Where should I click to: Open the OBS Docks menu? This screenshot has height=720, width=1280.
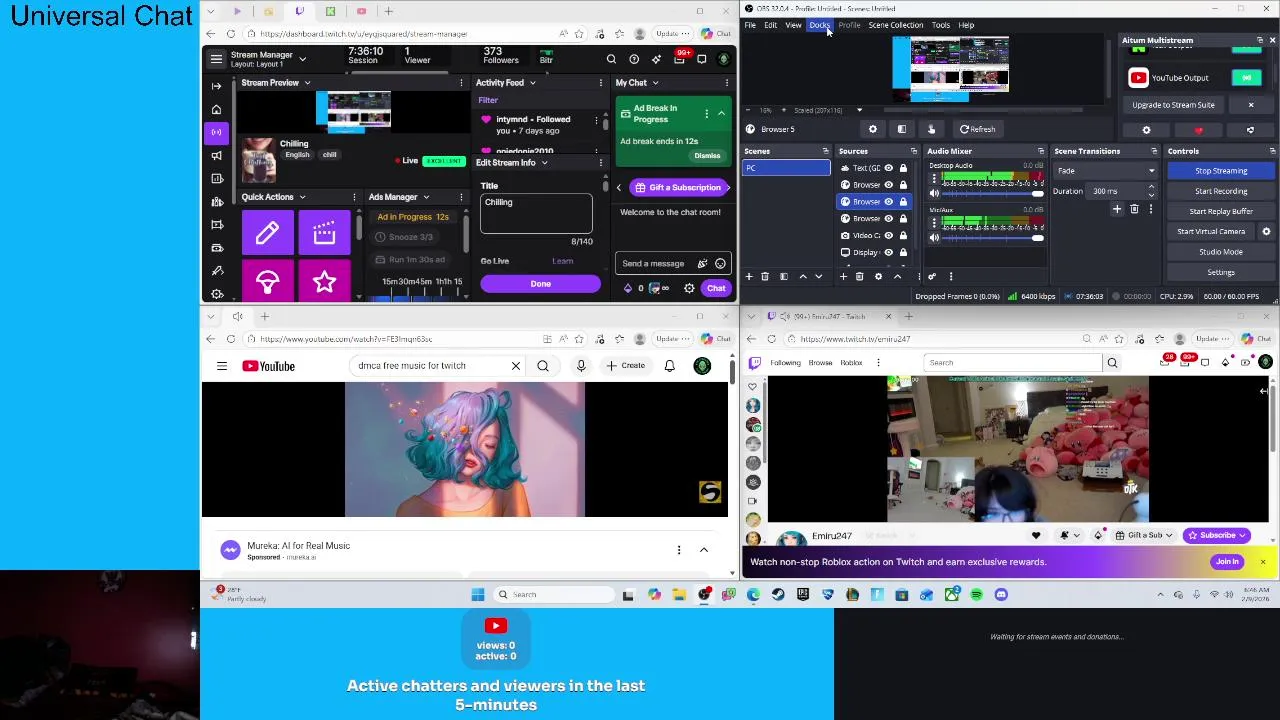(820, 25)
